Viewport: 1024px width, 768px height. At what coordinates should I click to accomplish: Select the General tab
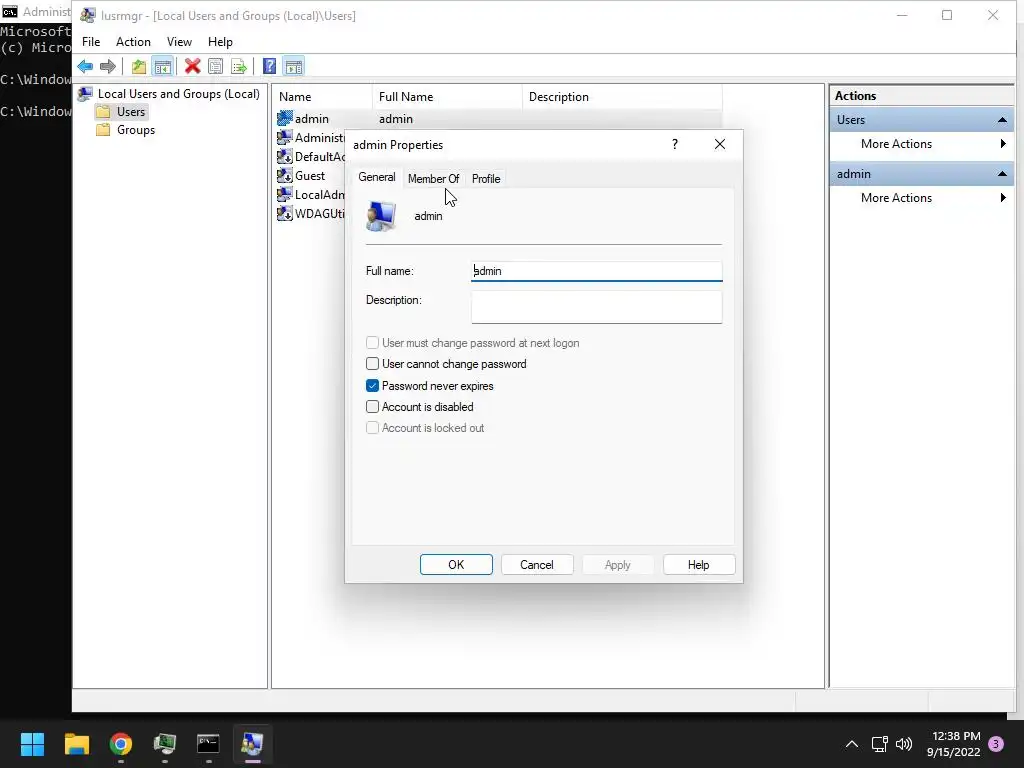[377, 177]
